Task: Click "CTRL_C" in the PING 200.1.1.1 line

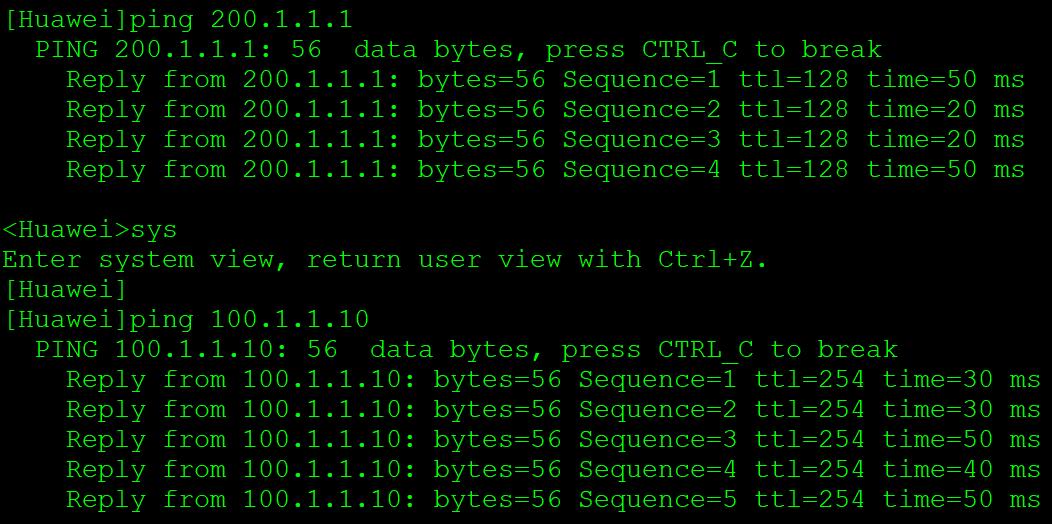Action: (689, 50)
